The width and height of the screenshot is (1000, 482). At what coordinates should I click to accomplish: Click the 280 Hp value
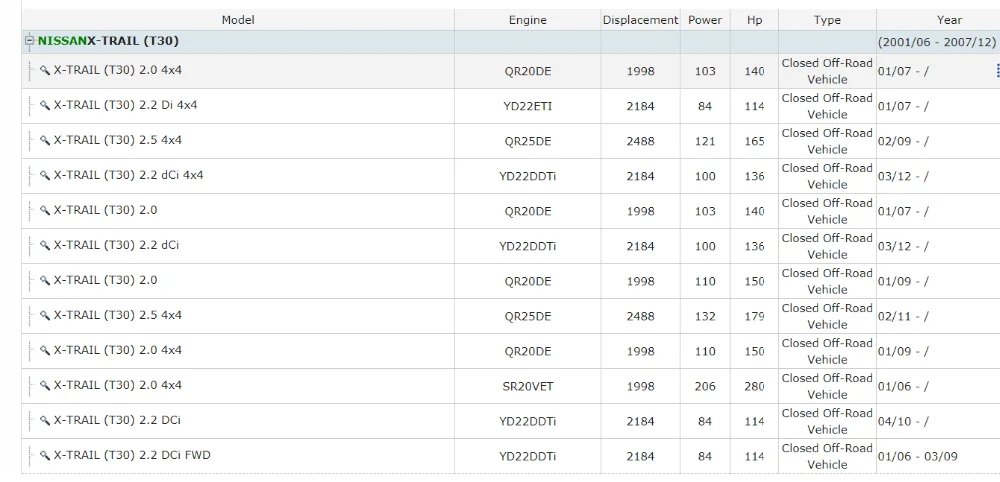pyautogui.click(x=754, y=386)
